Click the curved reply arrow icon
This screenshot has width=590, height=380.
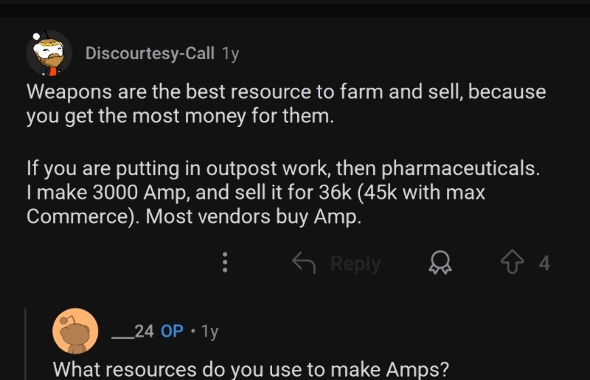click(304, 262)
